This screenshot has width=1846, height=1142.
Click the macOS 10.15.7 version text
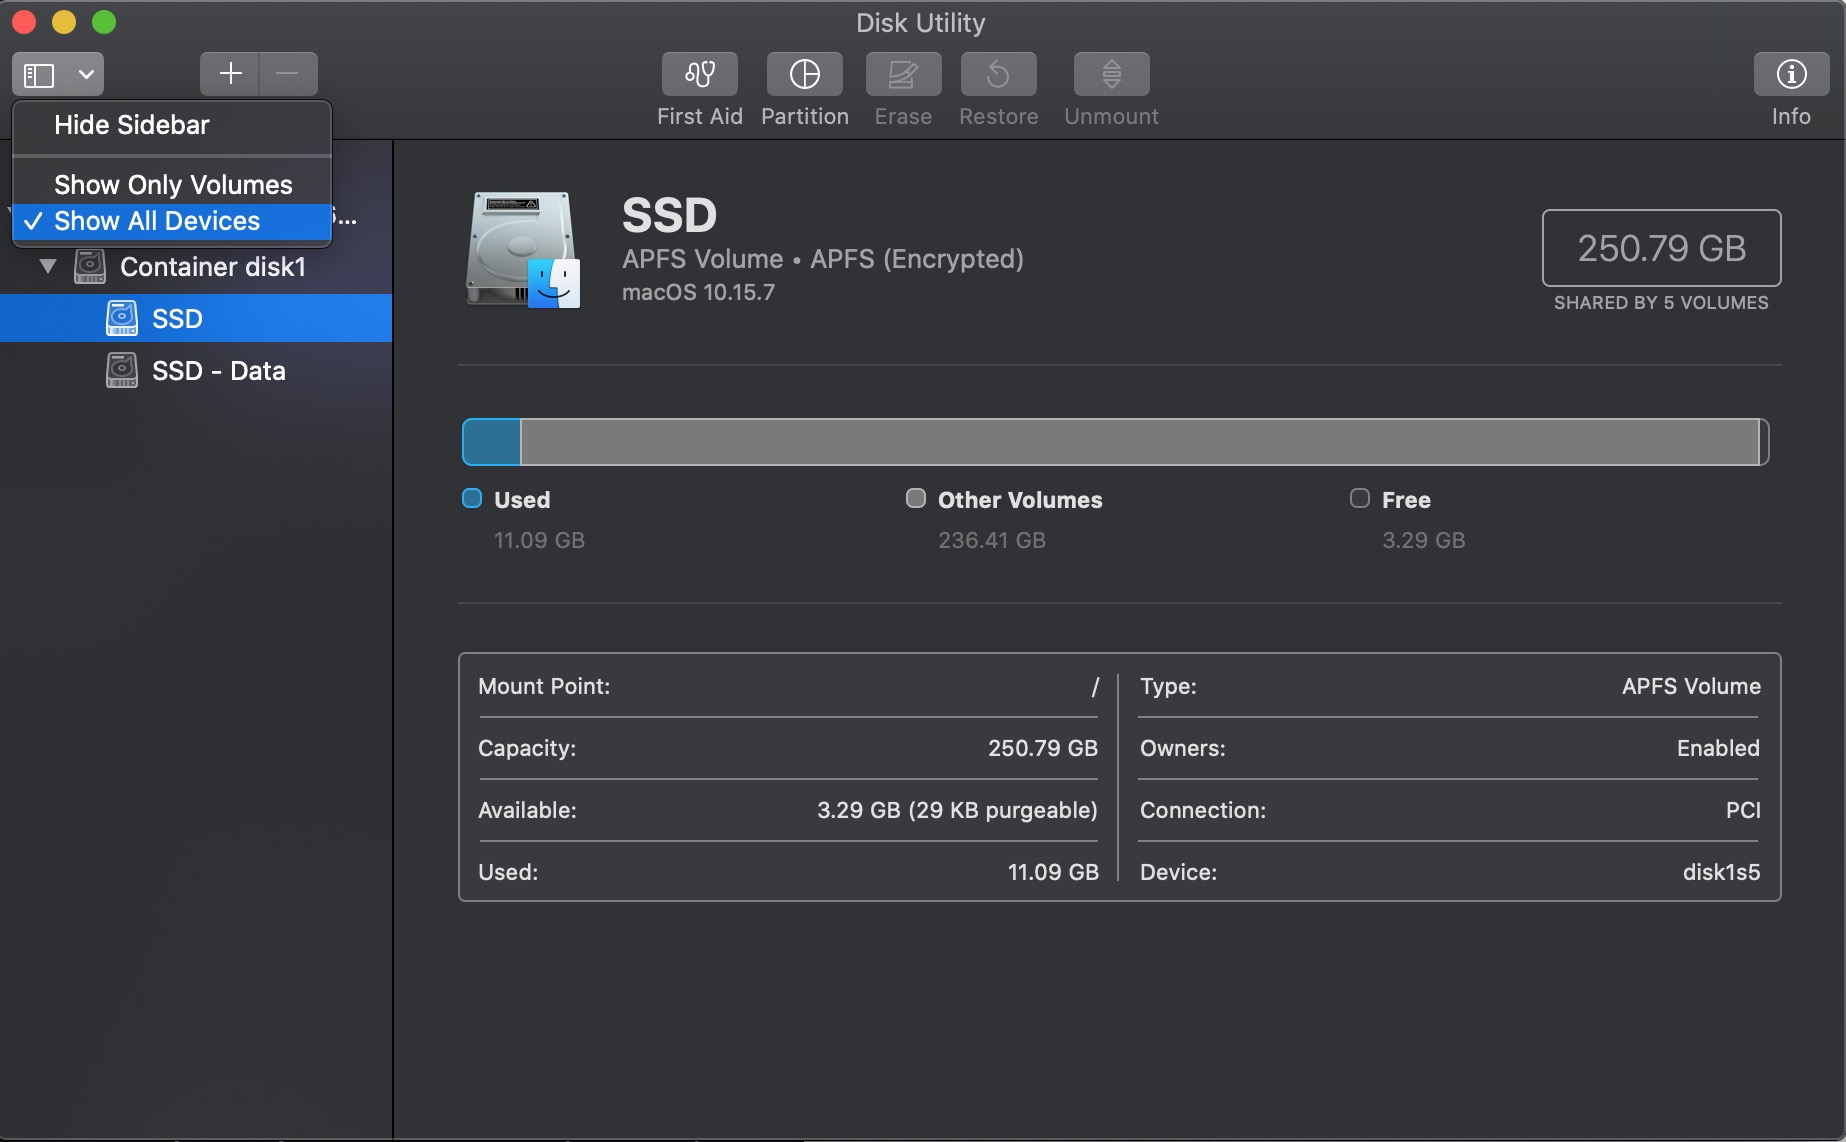[x=698, y=292]
